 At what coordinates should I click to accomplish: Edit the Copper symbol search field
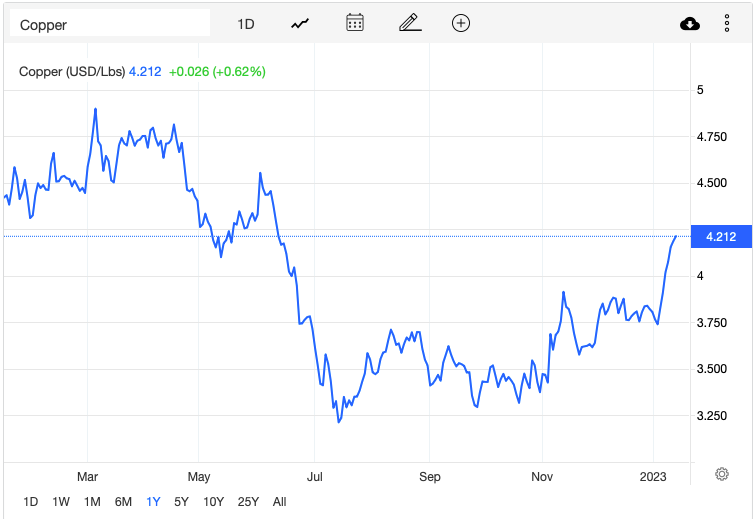(x=110, y=23)
